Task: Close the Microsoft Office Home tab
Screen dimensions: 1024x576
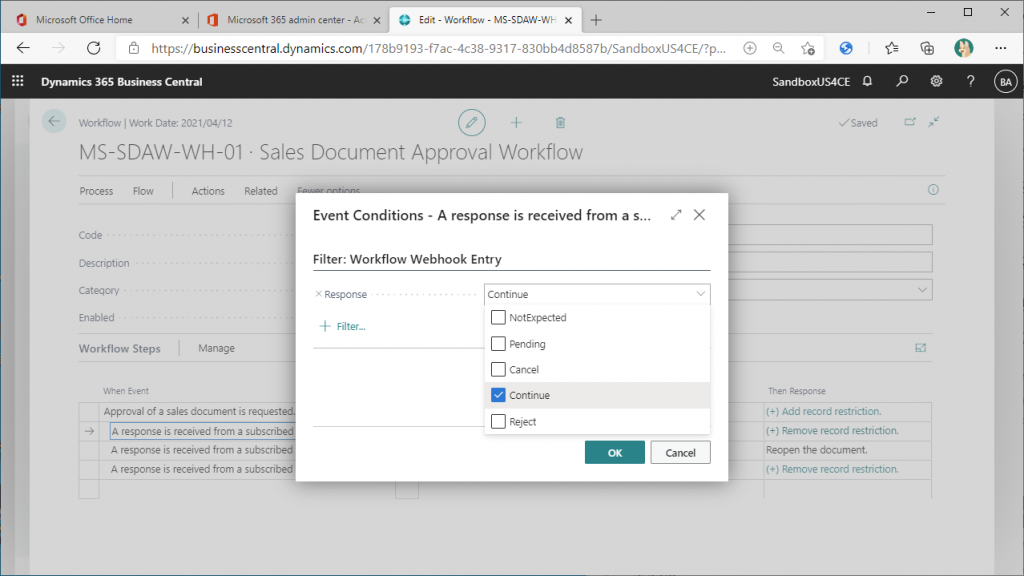Action: tap(185, 20)
